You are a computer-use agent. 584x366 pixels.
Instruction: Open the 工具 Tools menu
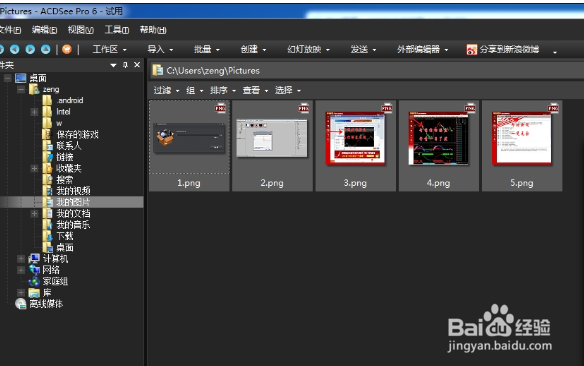(117, 30)
